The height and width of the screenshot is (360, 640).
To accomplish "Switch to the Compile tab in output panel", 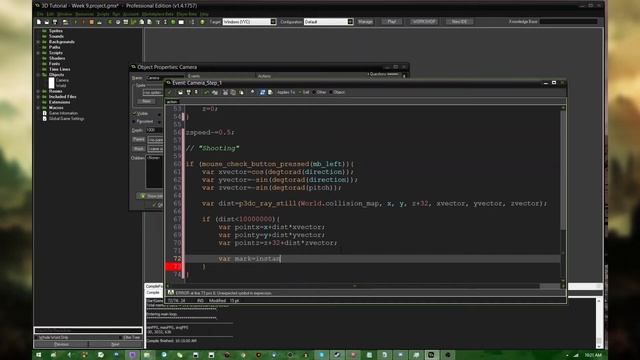I will [153, 293].
